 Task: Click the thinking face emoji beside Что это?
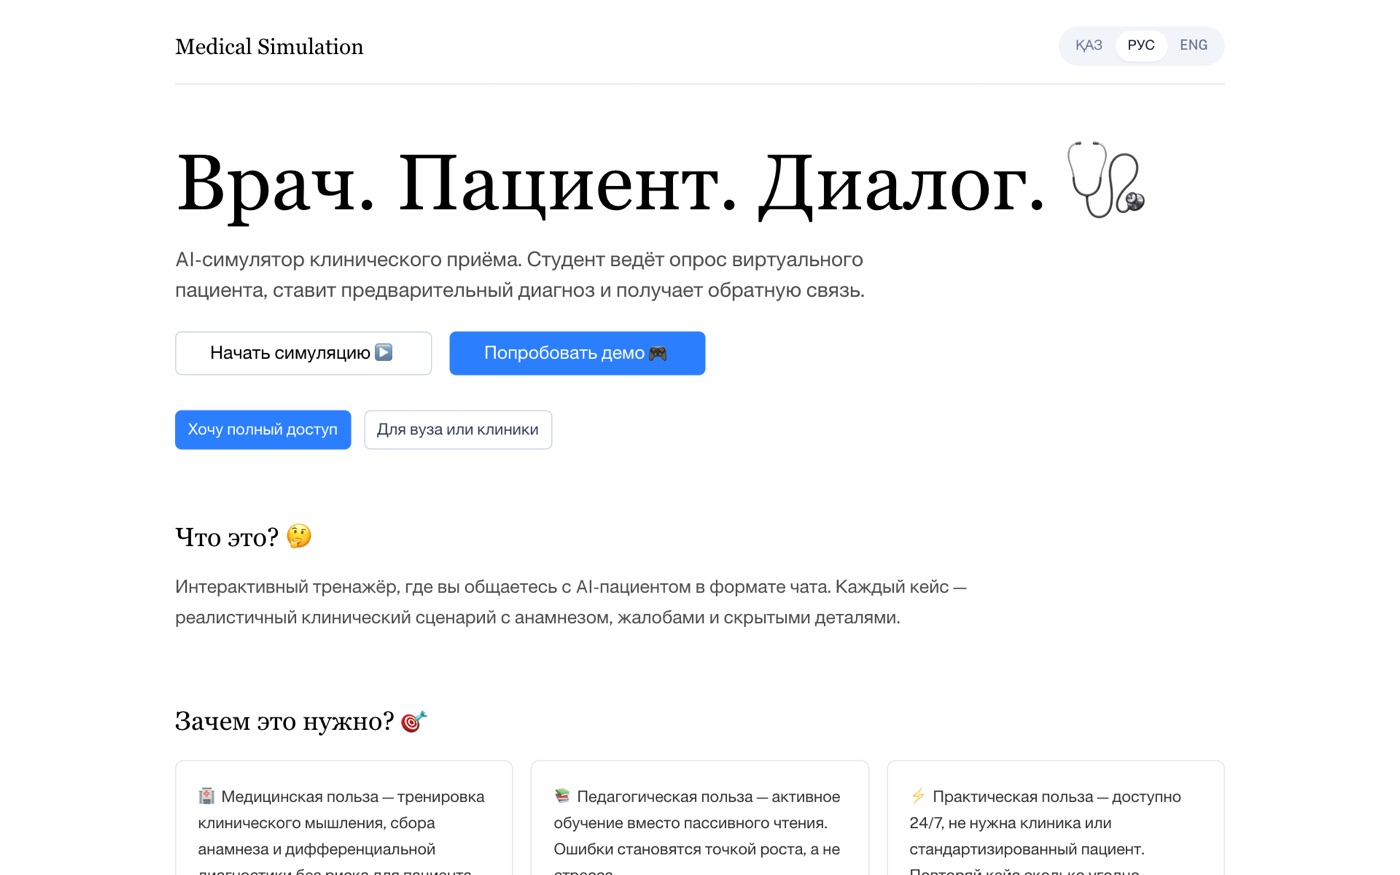click(x=299, y=537)
